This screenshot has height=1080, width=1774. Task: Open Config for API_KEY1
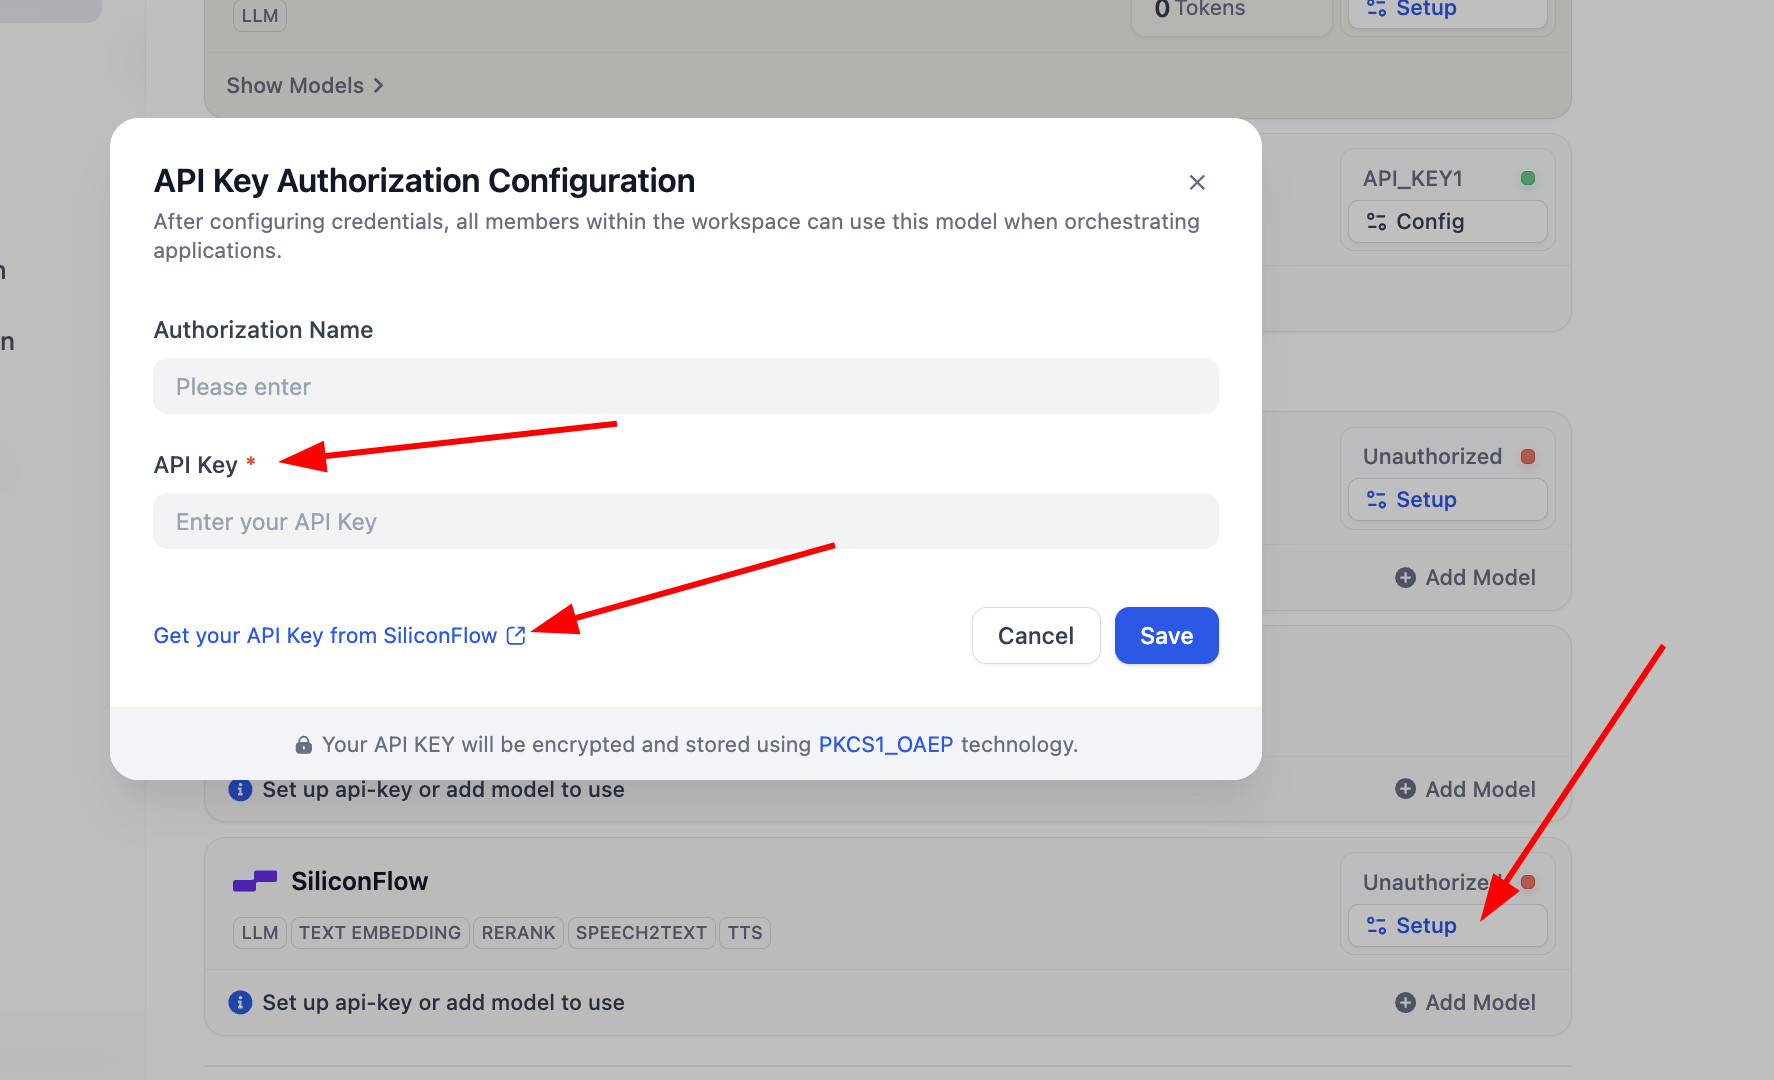click(1446, 222)
